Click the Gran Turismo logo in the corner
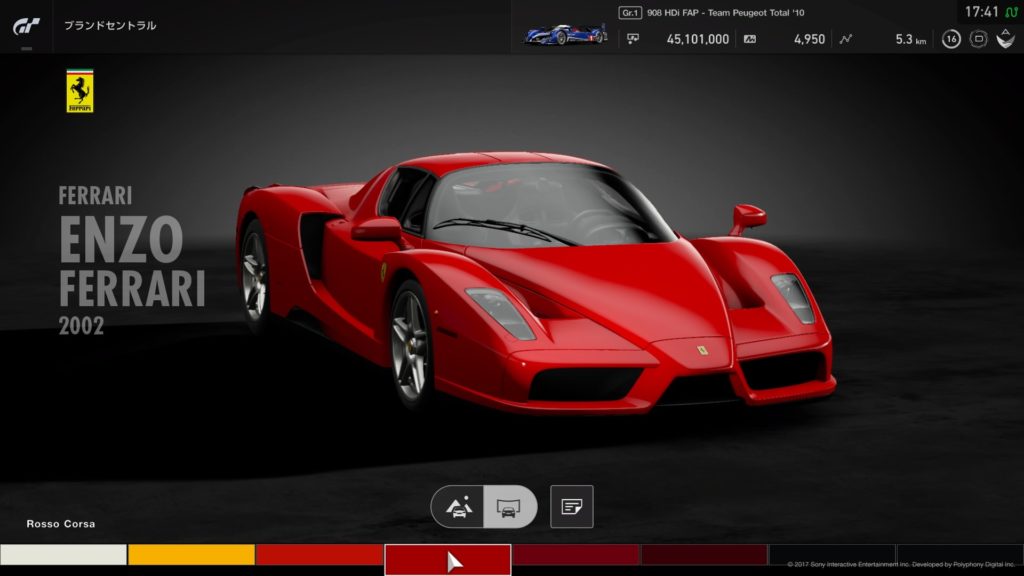Image resolution: width=1024 pixels, height=576 pixels. click(x=26, y=26)
